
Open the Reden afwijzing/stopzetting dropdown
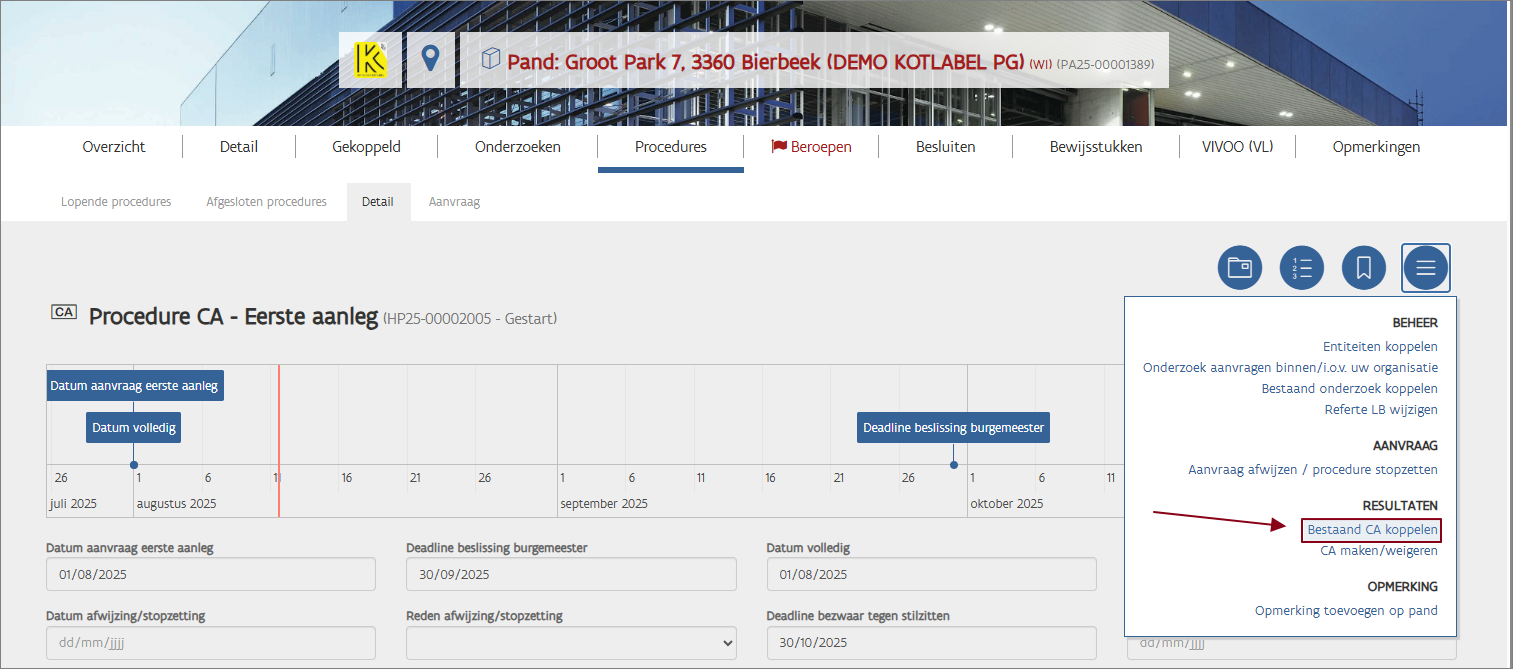click(571, 643)
